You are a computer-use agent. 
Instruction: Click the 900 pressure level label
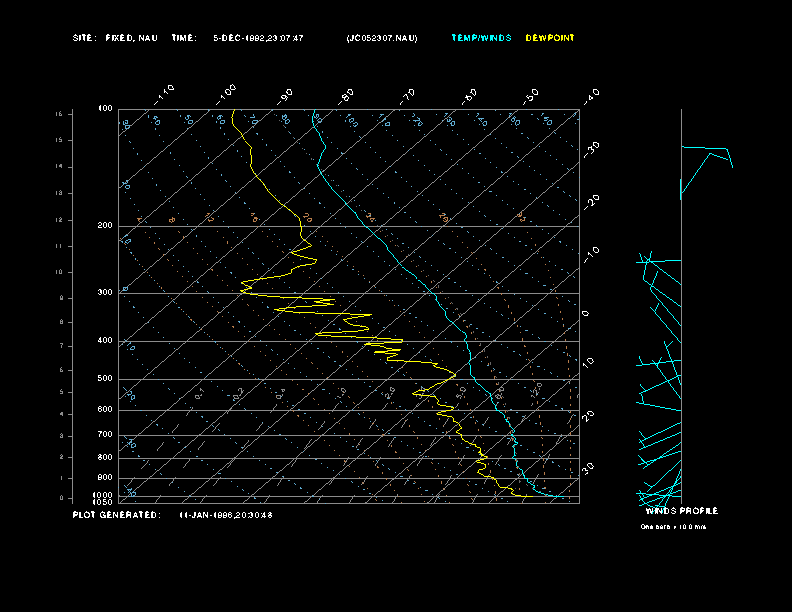click(105, 478)
